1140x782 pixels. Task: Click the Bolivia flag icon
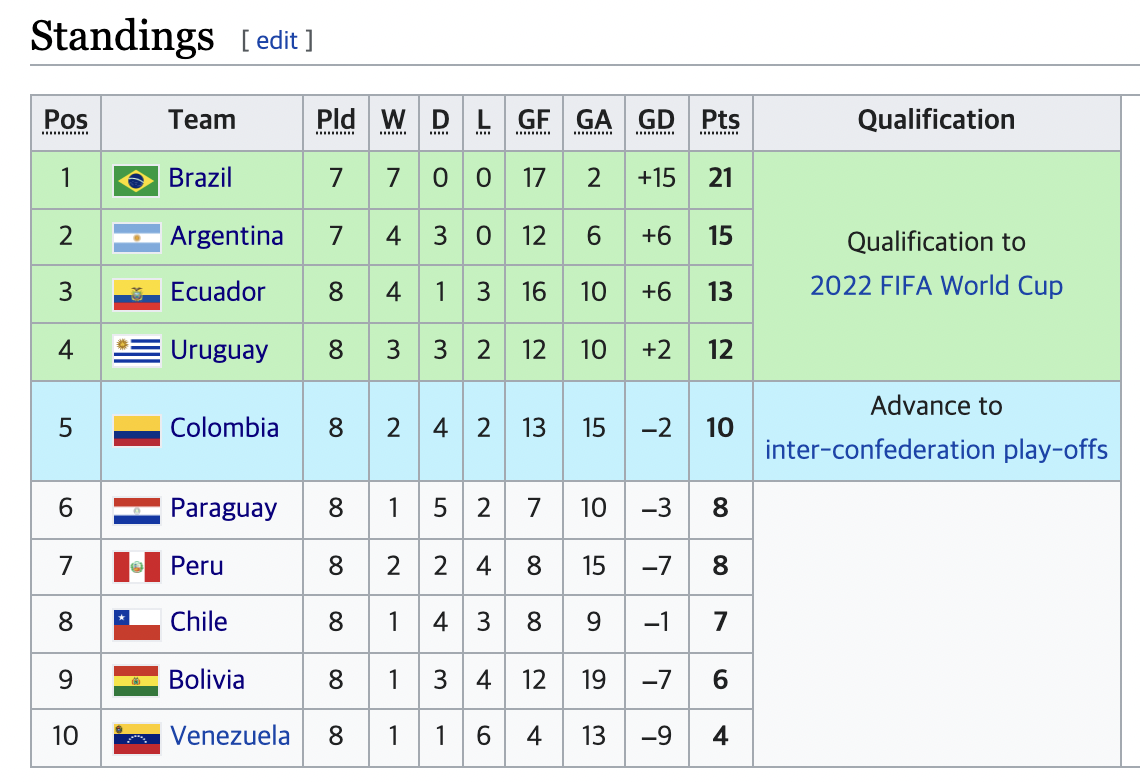(x=136, y=681)
